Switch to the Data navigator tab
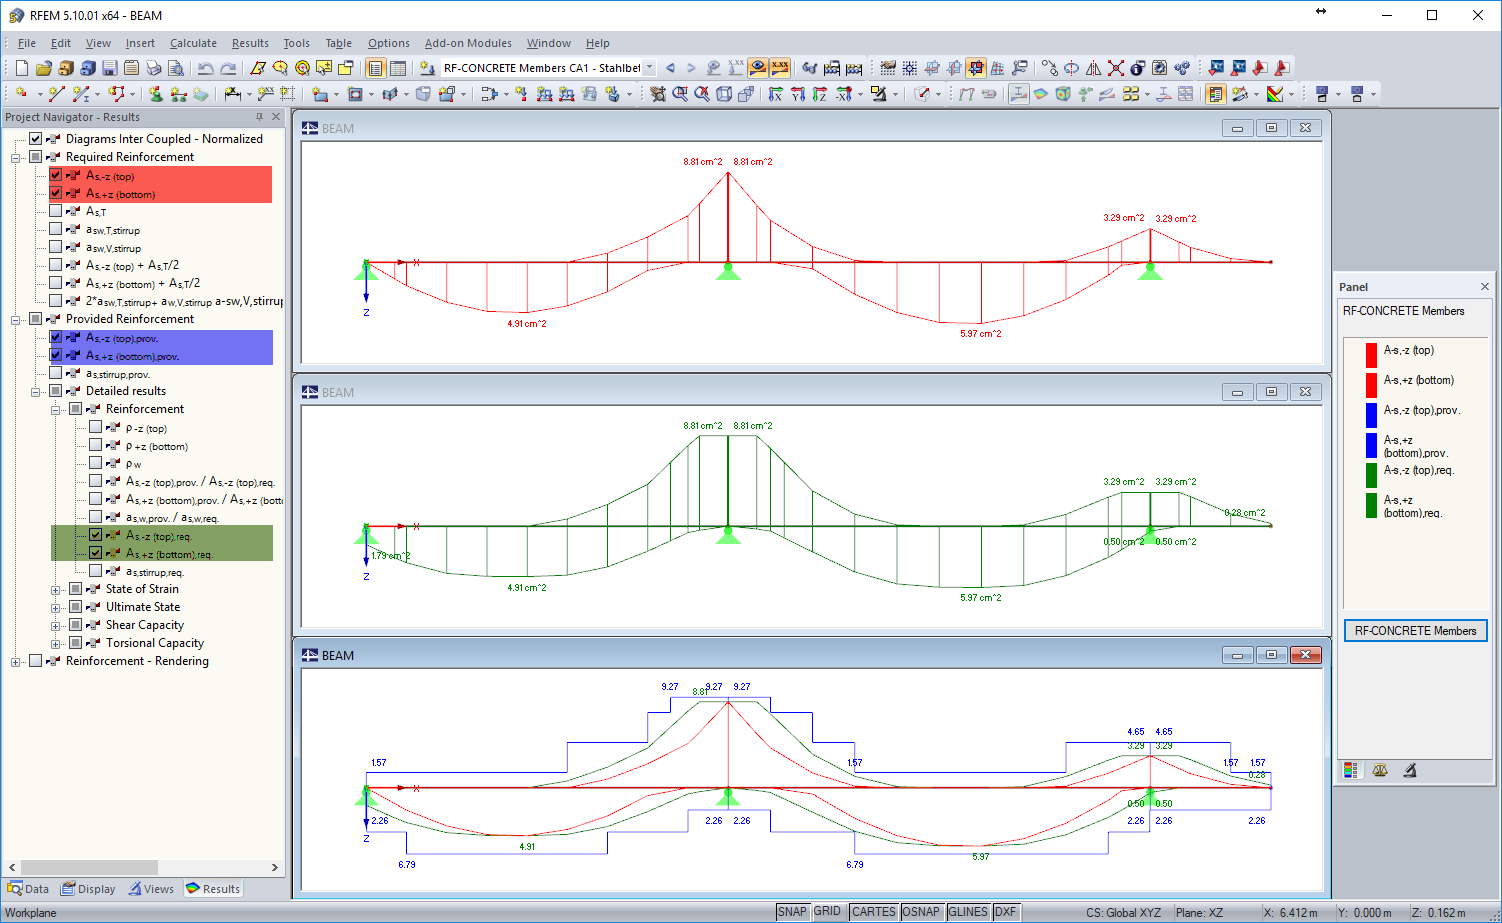 point(28,889)
